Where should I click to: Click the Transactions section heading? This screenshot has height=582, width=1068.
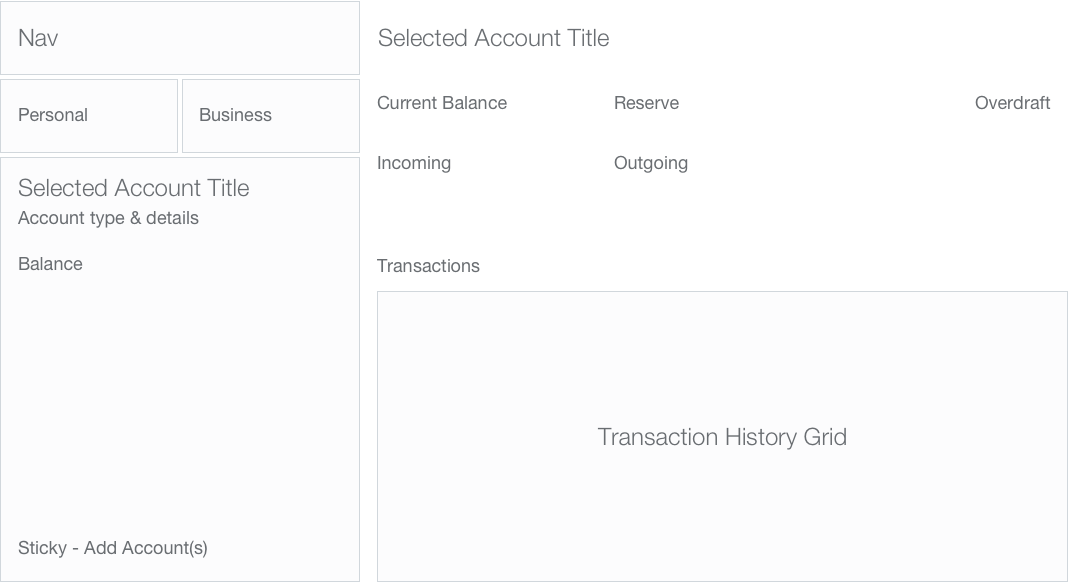(x=428, y=266)
